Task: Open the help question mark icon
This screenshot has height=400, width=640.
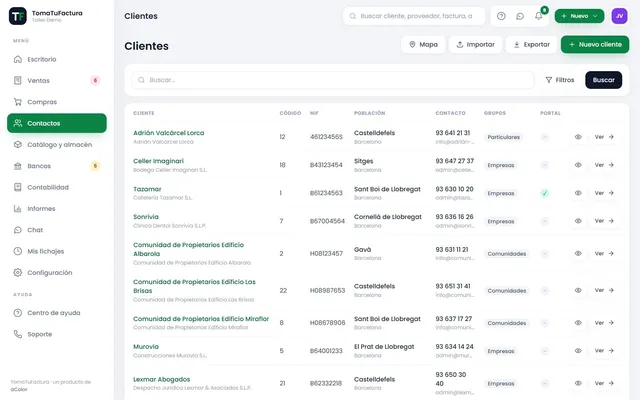Action: [501, 16]
